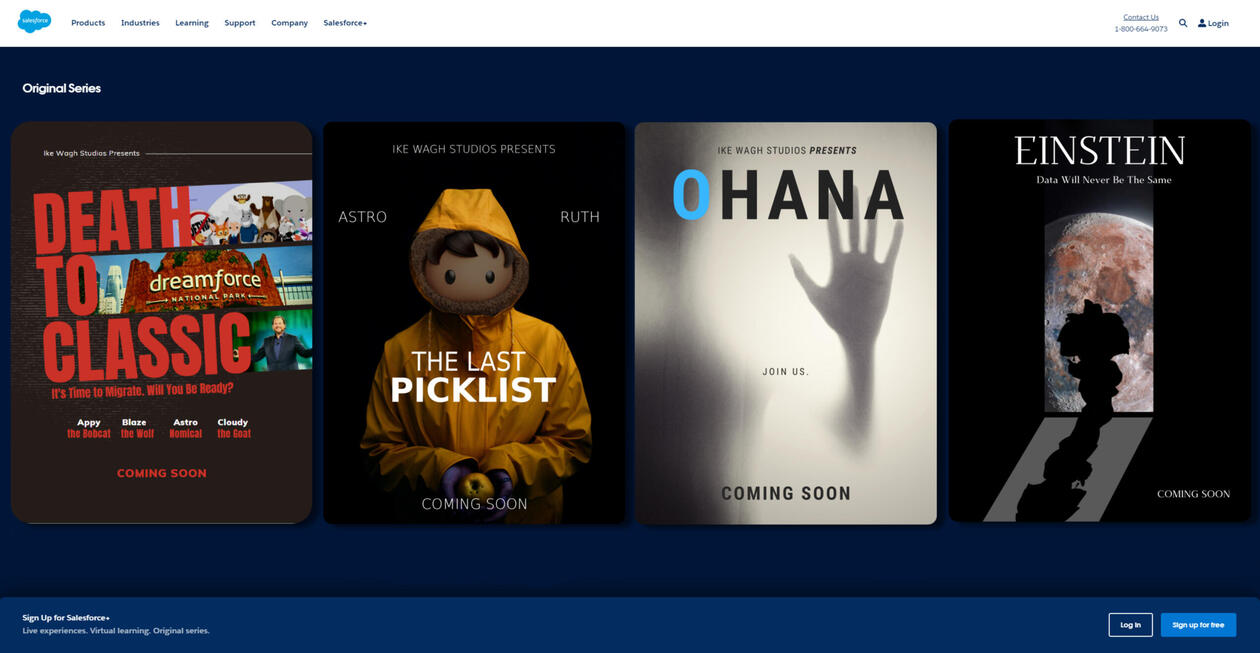This screenshot has width=1260, height=653.
Task: Choose the Einstein series poster
Action: [1099, 320]
